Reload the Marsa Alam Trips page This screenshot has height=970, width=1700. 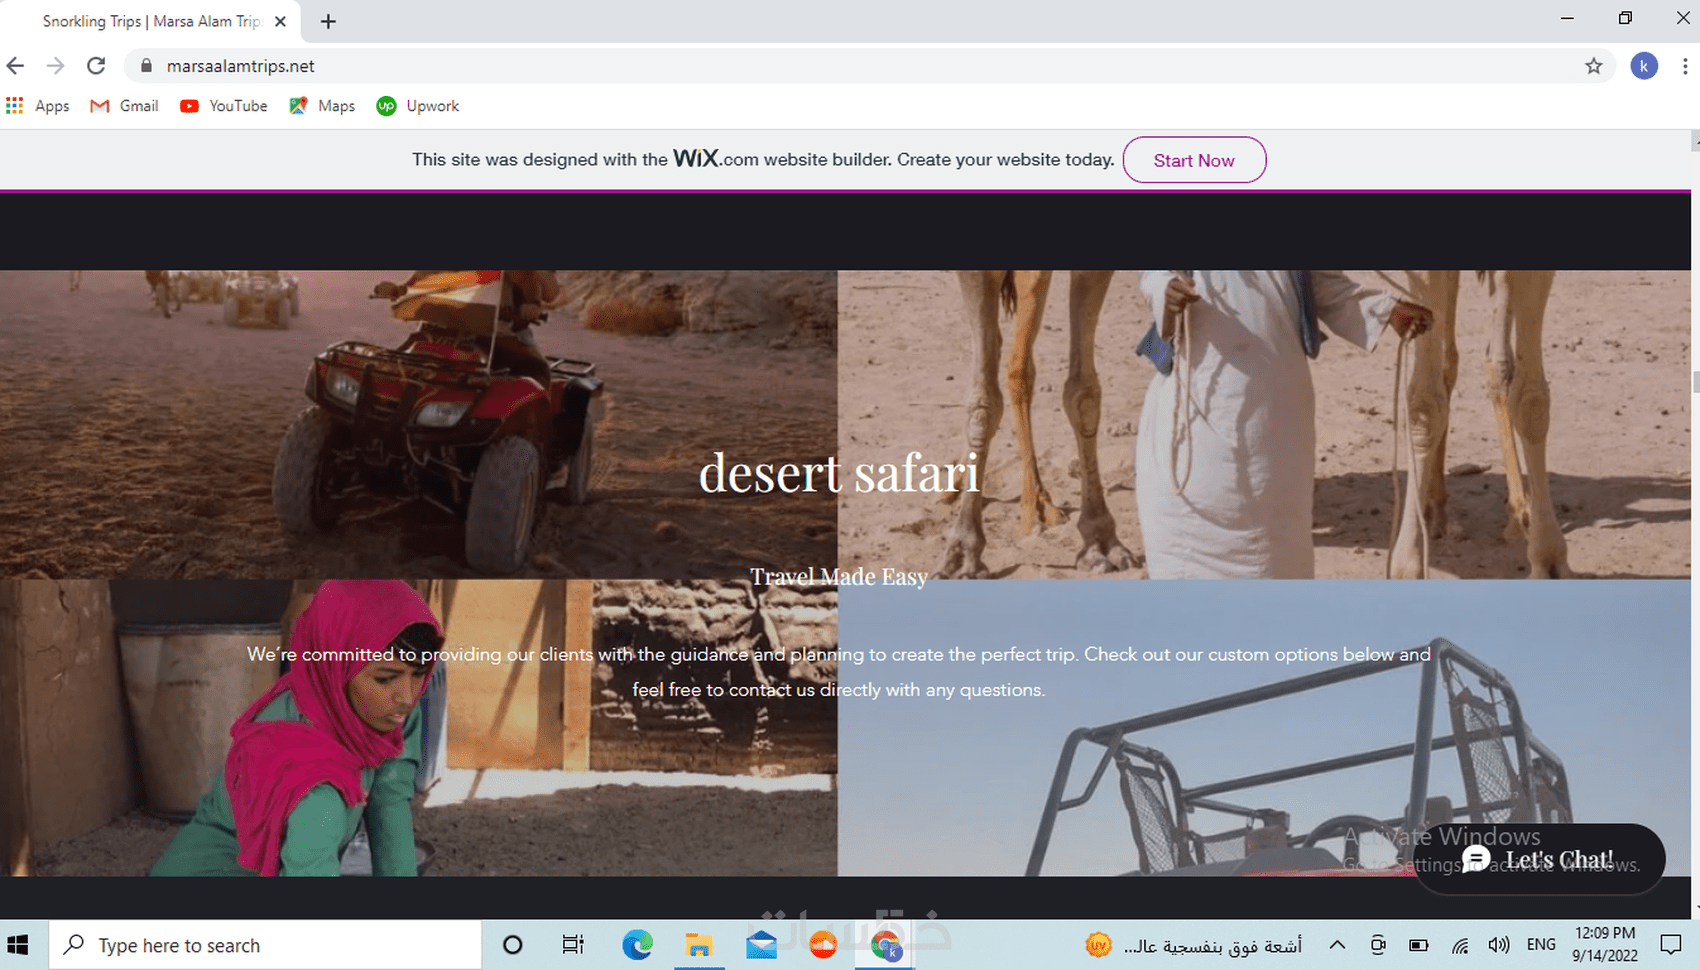pos(96,66)
